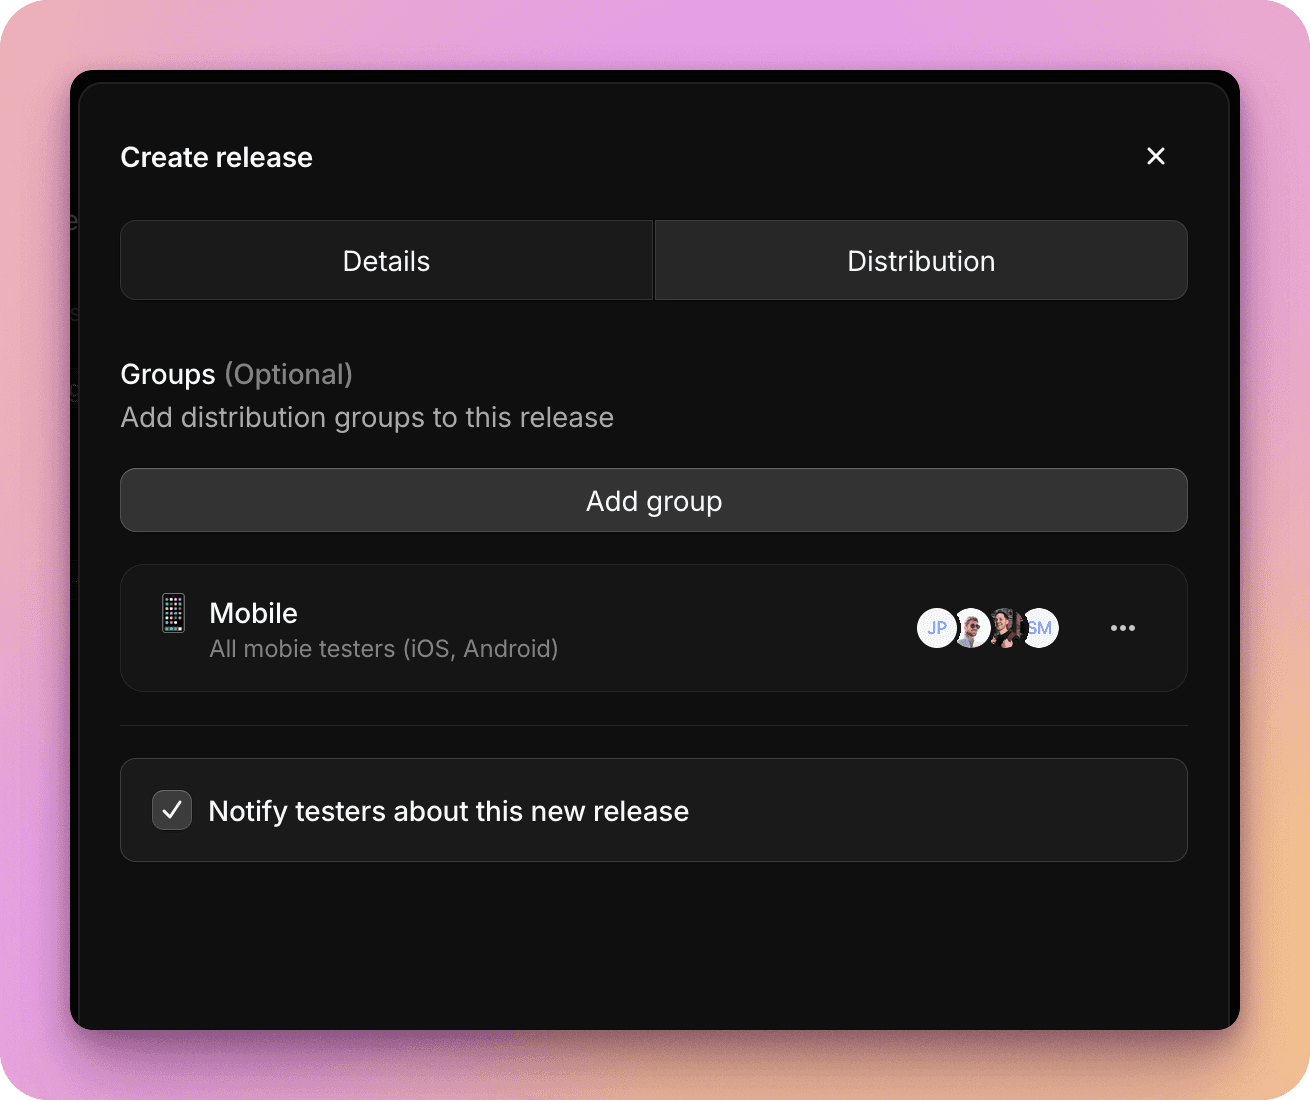This screenshot has height=1100, width=1310.
Task: Click the Mobile group's phone icon
Action: coord(173,613)
